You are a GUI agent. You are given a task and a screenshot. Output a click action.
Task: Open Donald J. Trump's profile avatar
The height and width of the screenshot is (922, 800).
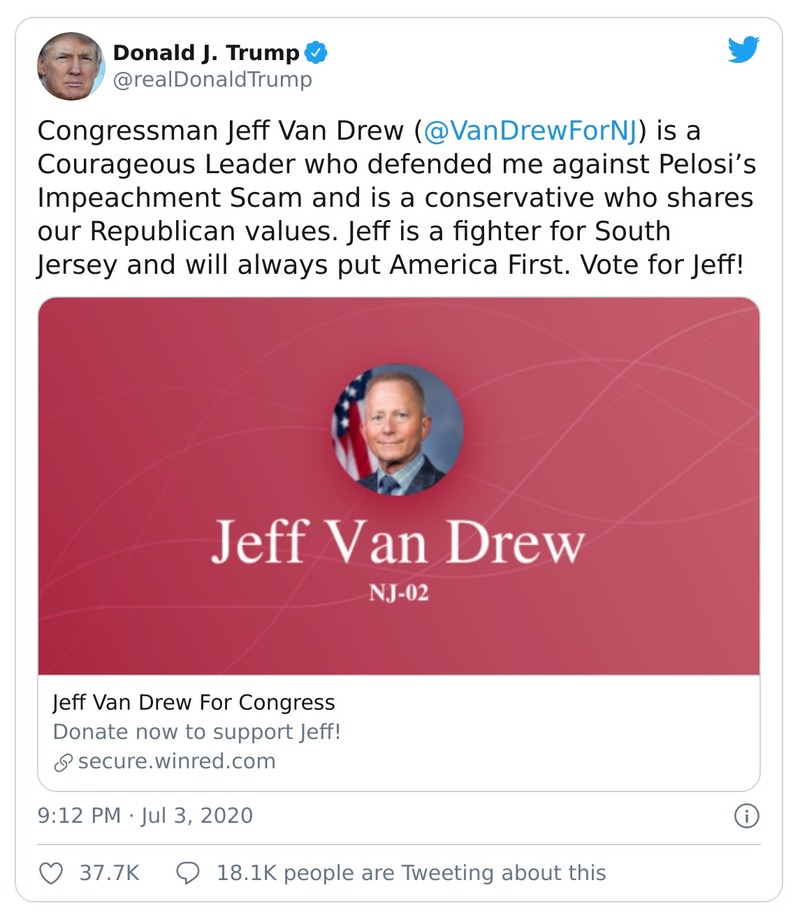(x=71, y=65)
